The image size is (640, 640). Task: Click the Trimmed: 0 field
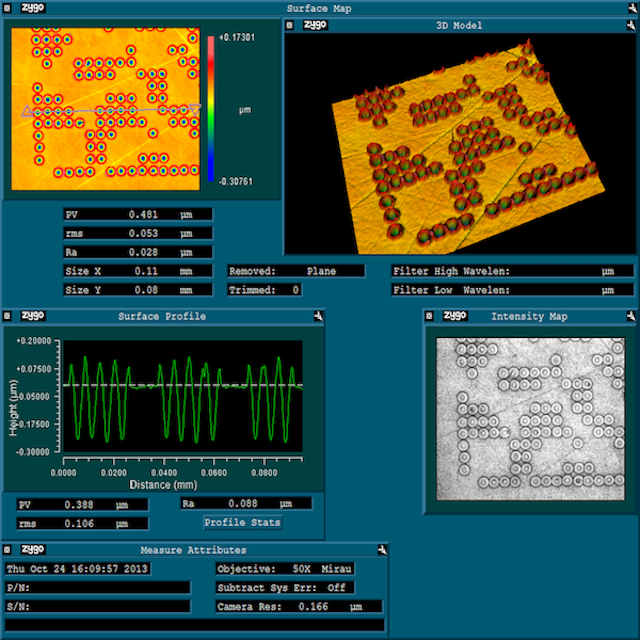(x=264, y=290)
